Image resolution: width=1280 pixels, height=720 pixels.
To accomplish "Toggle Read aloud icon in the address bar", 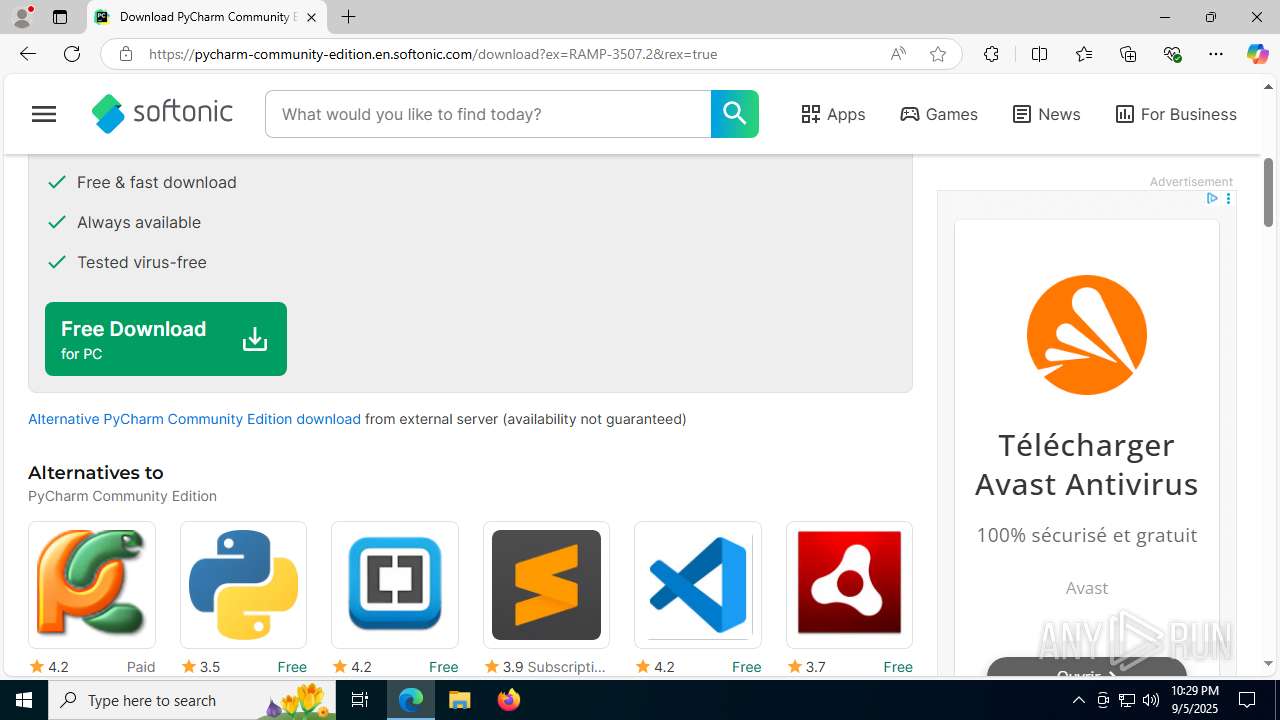I will coord(898,54).
